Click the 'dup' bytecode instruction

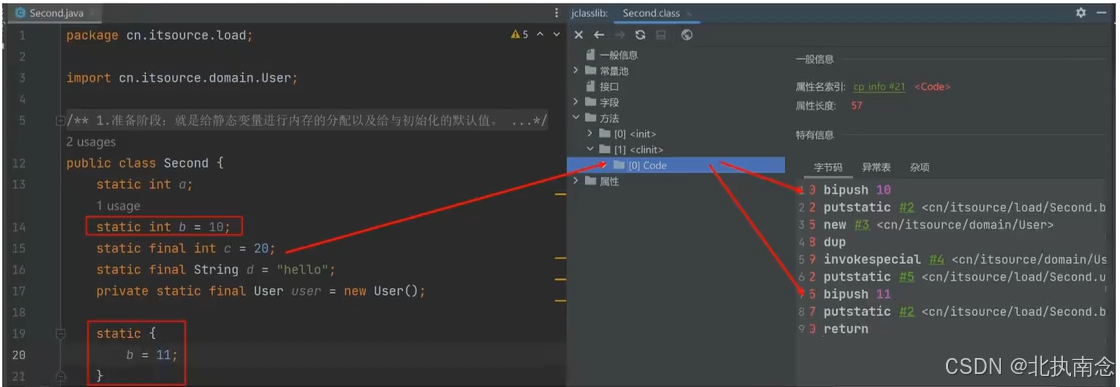click(834, 242)
